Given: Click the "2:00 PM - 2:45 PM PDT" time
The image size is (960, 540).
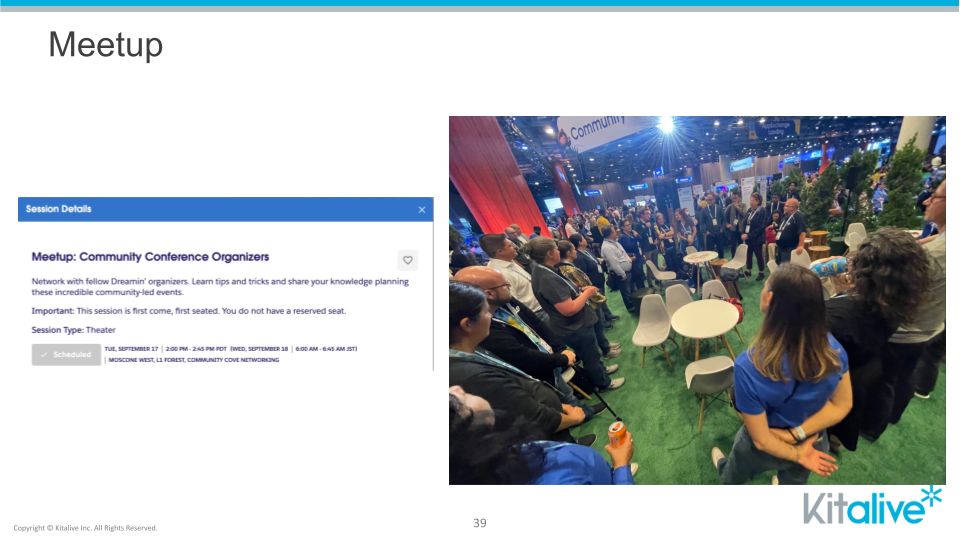Looking at the screenshot, I should pyautogui.click(x=196, y=349).
